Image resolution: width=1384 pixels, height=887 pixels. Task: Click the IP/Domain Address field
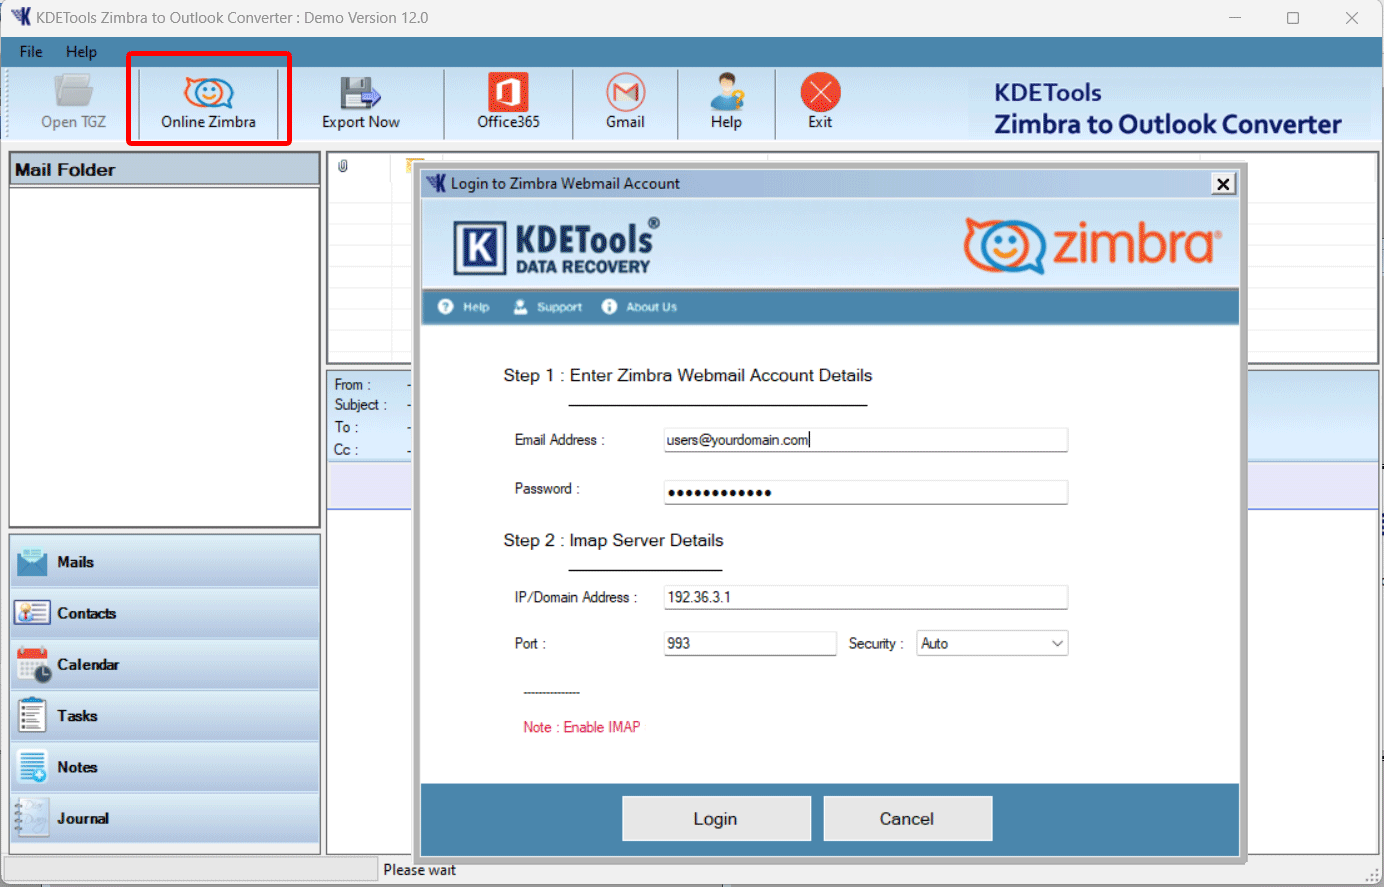coord(865,597)
